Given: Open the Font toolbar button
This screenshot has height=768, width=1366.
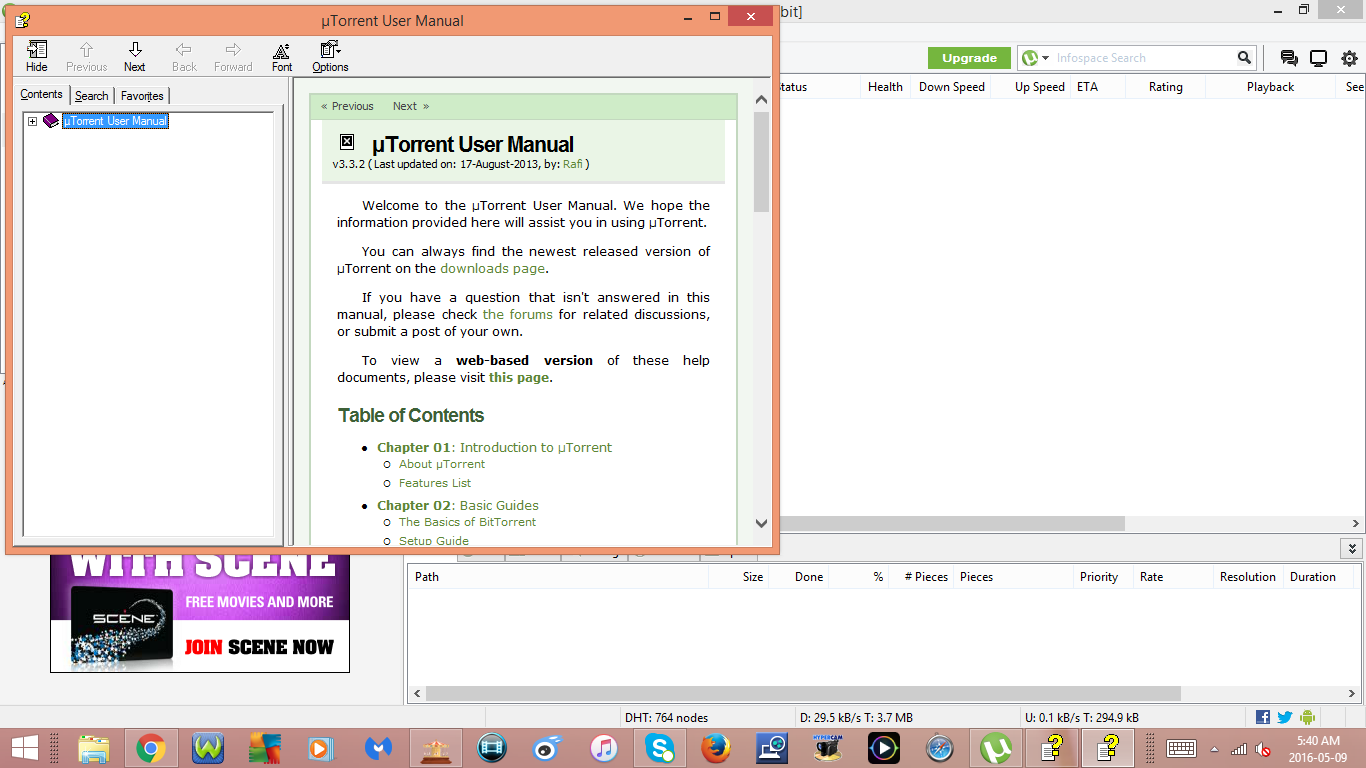Looking at the screenshot, I should point(282,57).
